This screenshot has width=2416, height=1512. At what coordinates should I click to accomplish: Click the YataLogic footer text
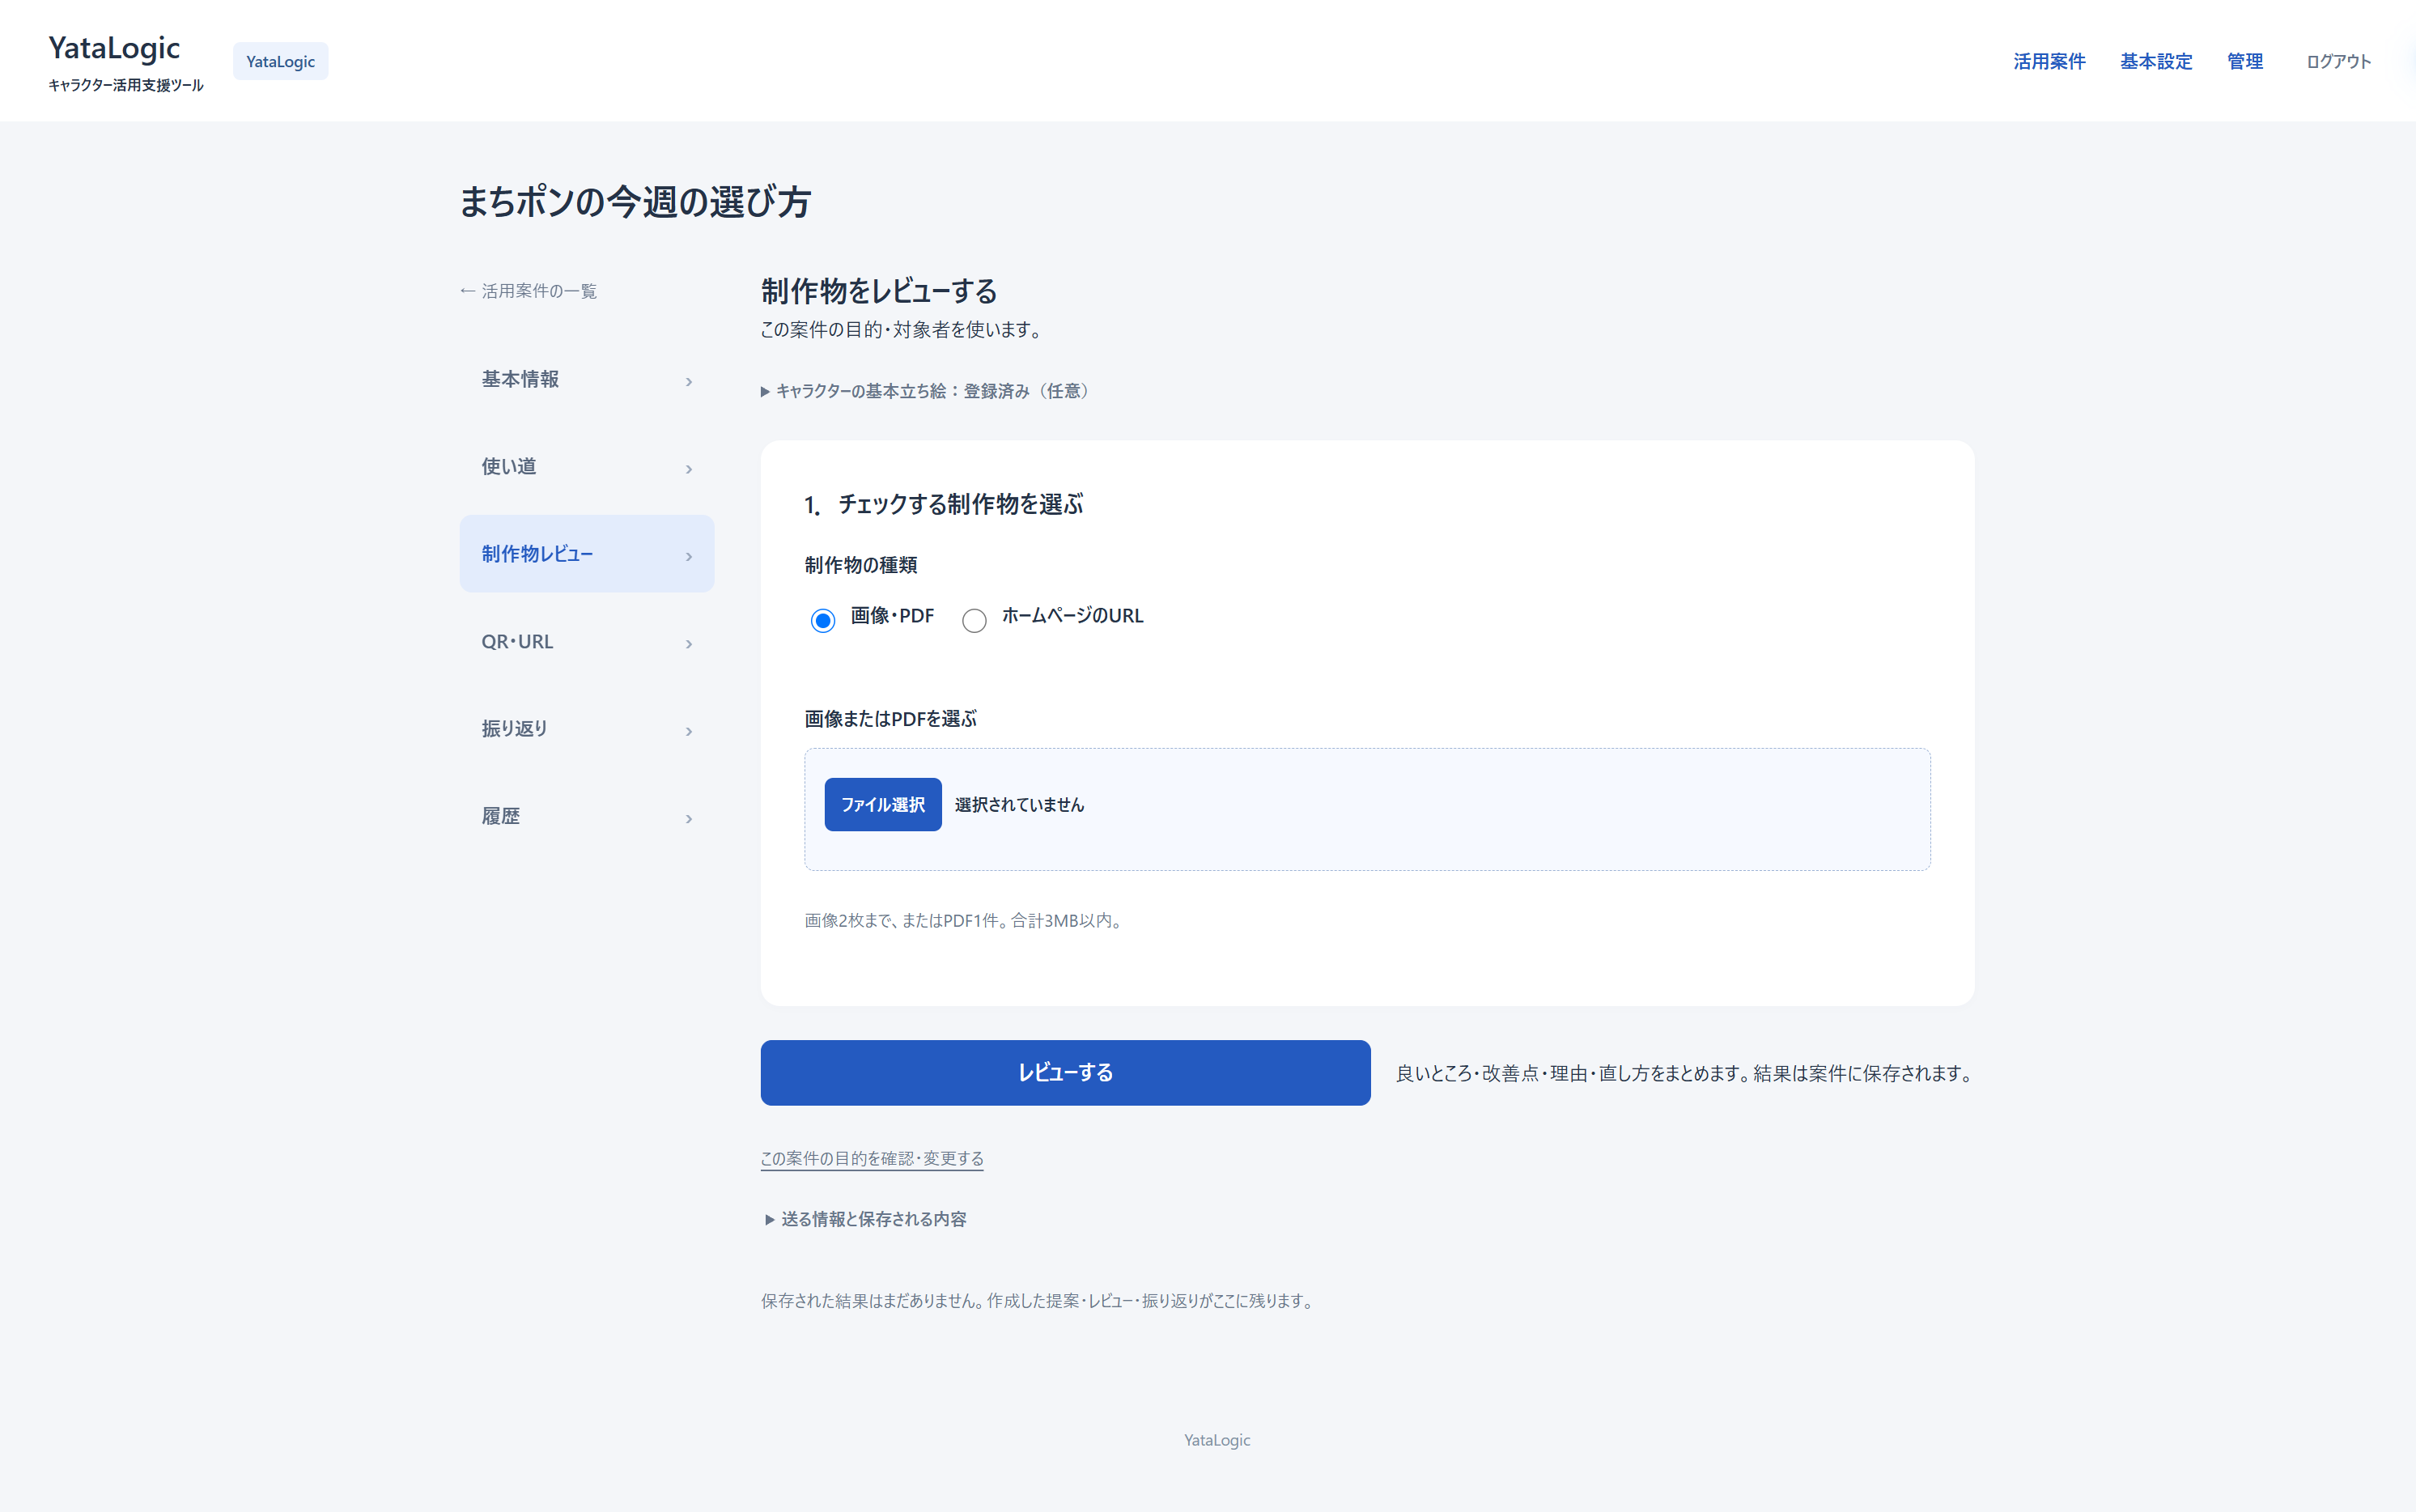(1217, 1440)
